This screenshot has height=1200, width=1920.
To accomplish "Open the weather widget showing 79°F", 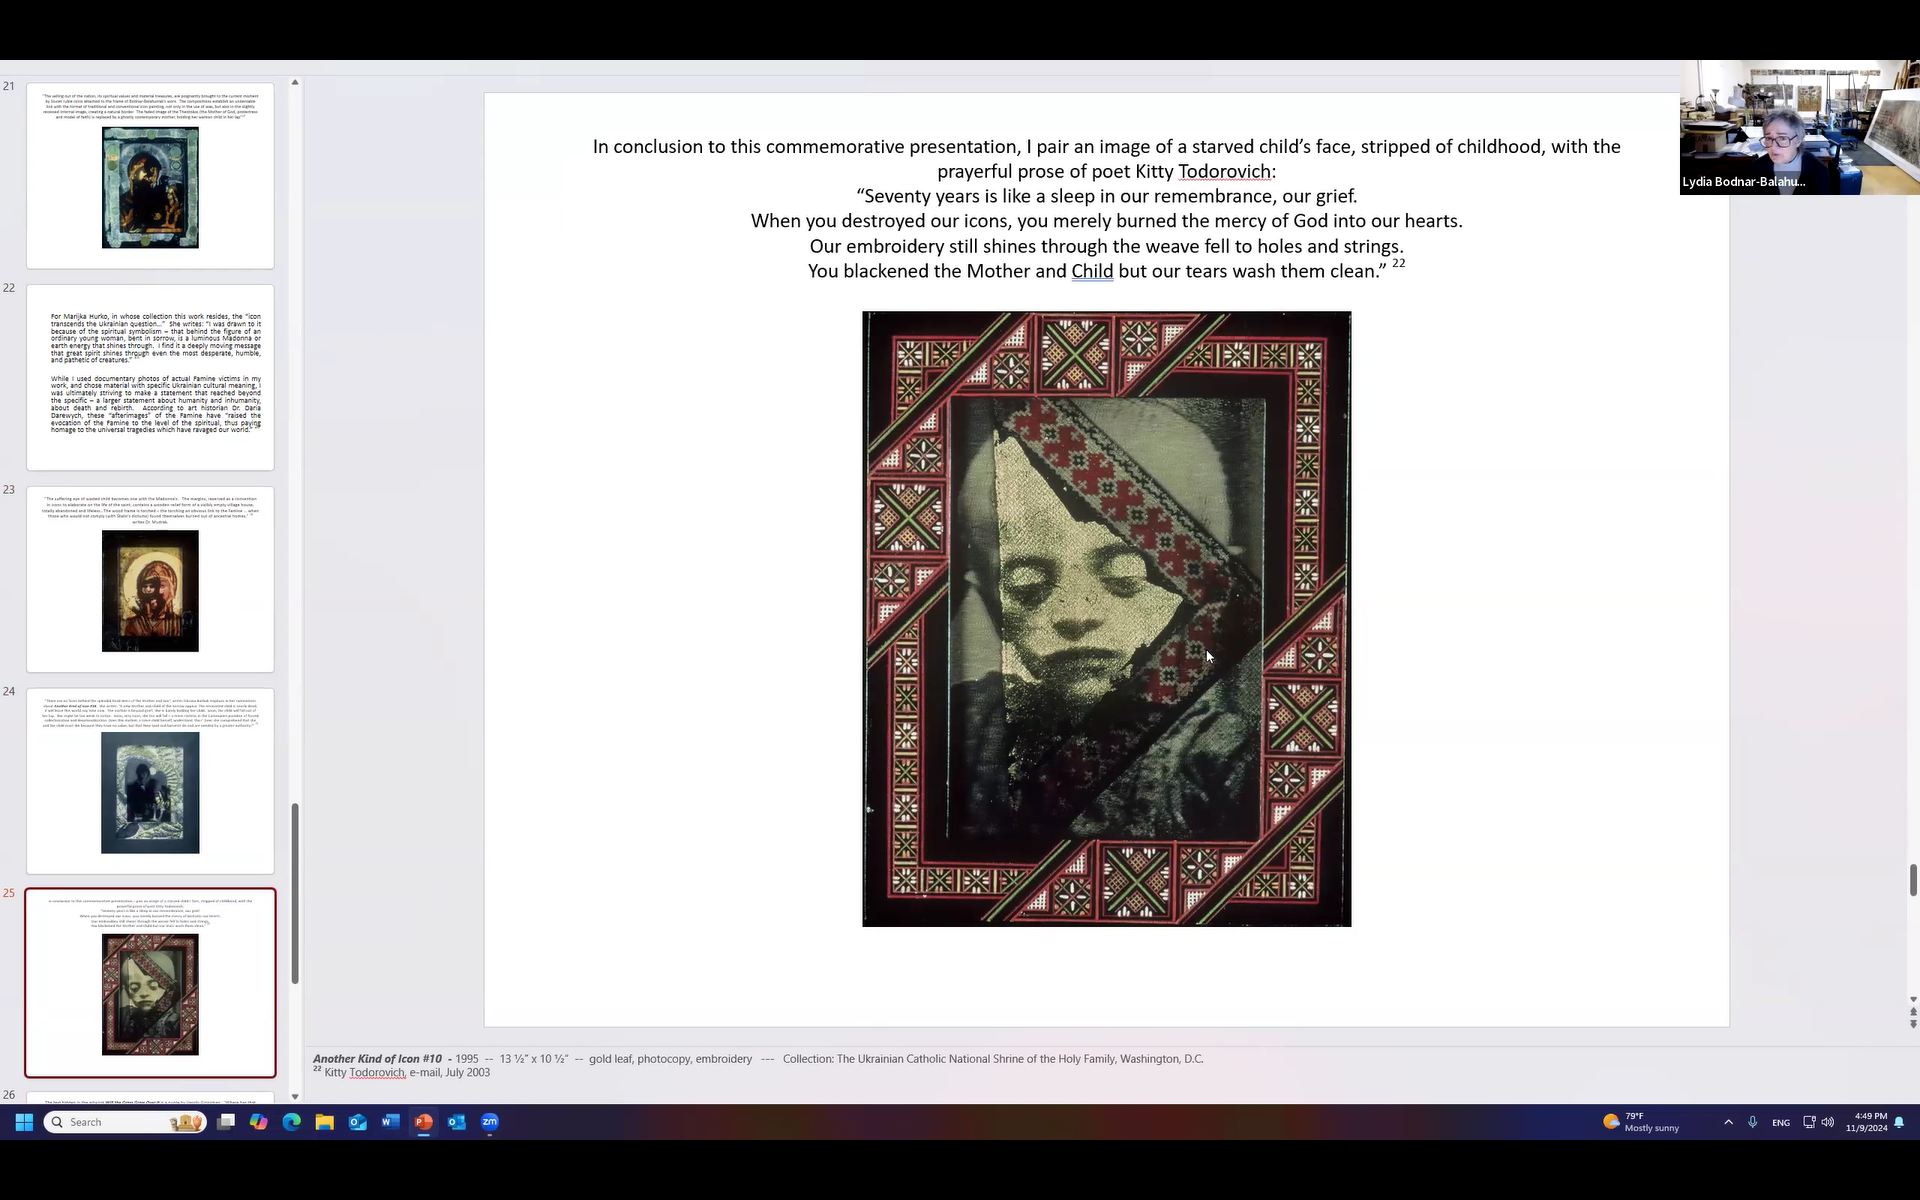I will tap(1642, 1122).
